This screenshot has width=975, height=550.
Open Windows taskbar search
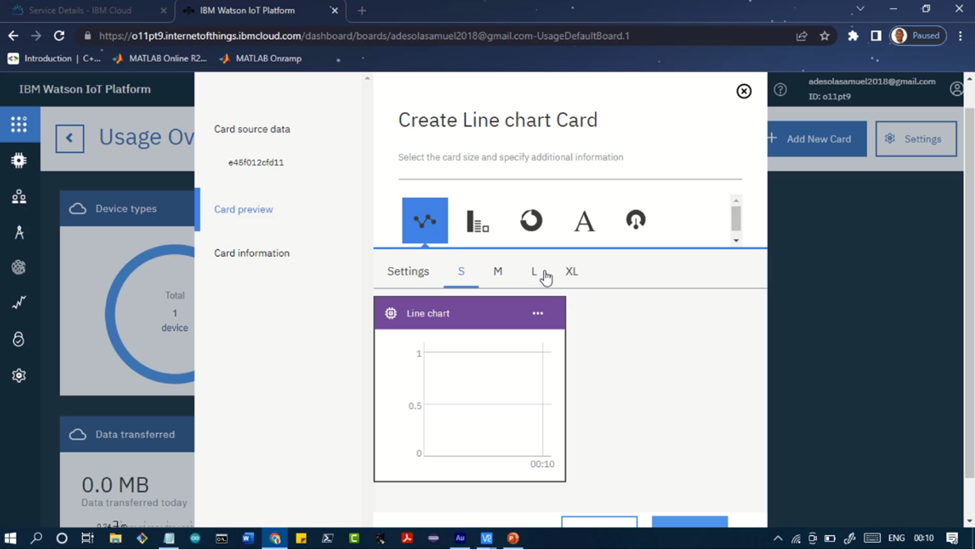(x=36, y=538)
